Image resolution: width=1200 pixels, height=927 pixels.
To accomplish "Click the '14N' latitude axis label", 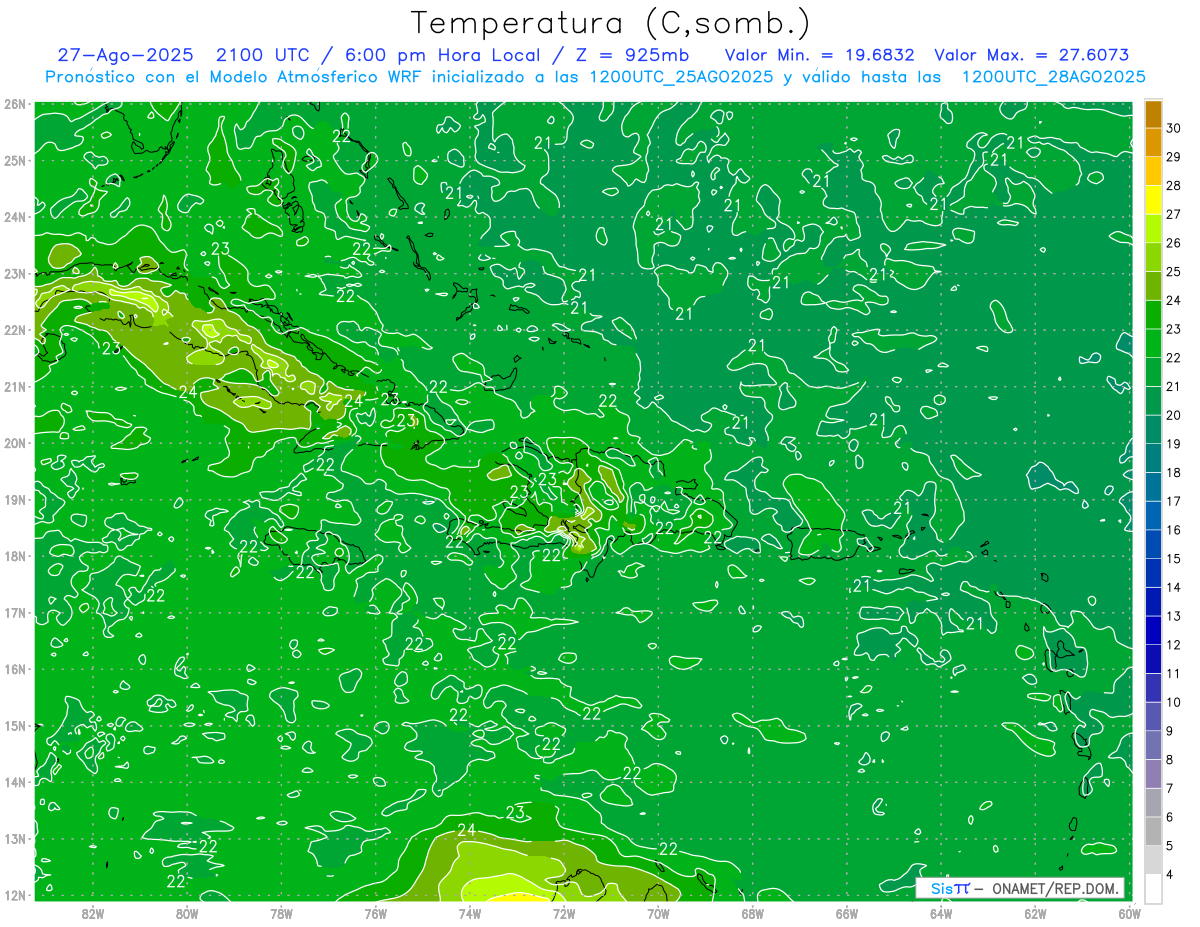I will click(x=14, y=782).
